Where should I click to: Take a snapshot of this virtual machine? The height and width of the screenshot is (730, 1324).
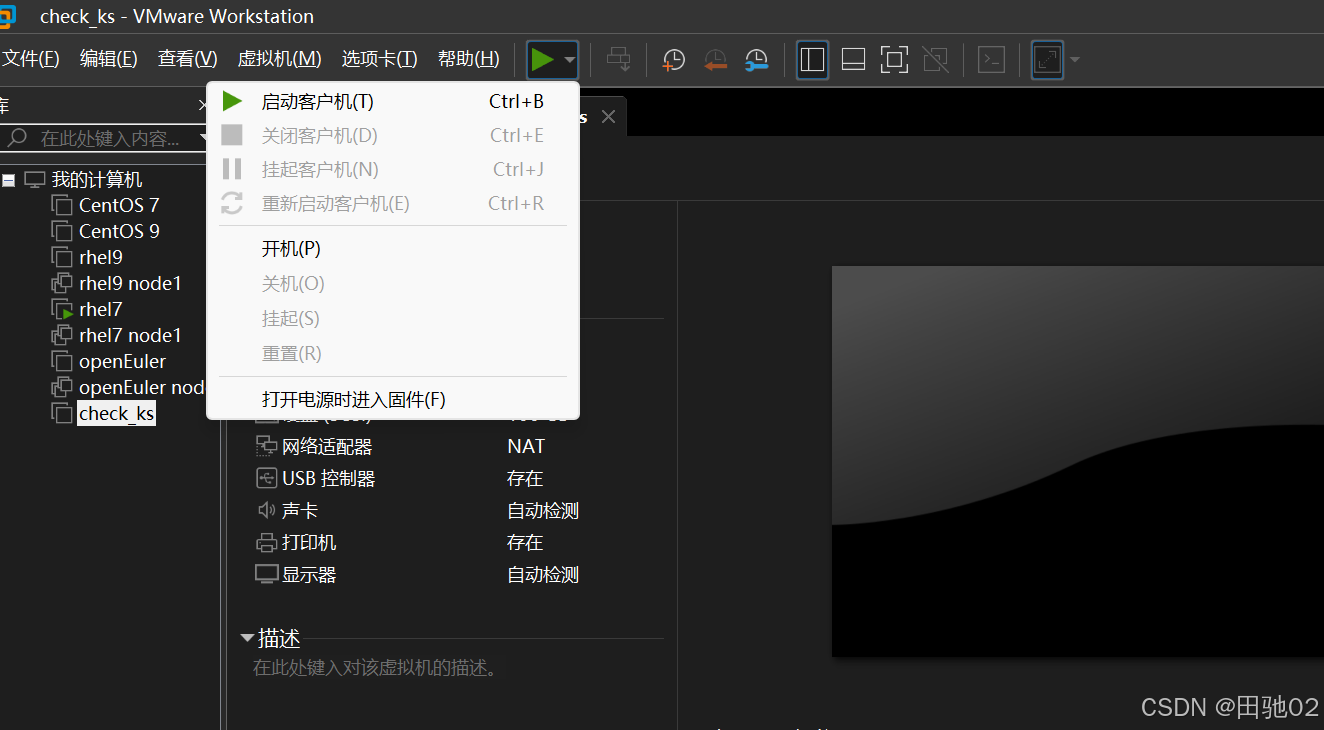point(673,60)
